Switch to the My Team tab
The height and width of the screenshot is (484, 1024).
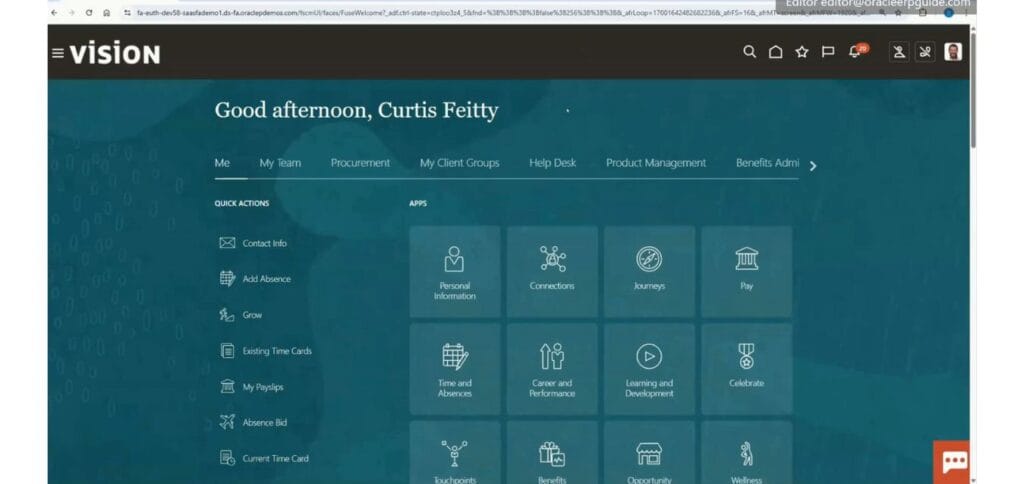[x=280, y=163]
